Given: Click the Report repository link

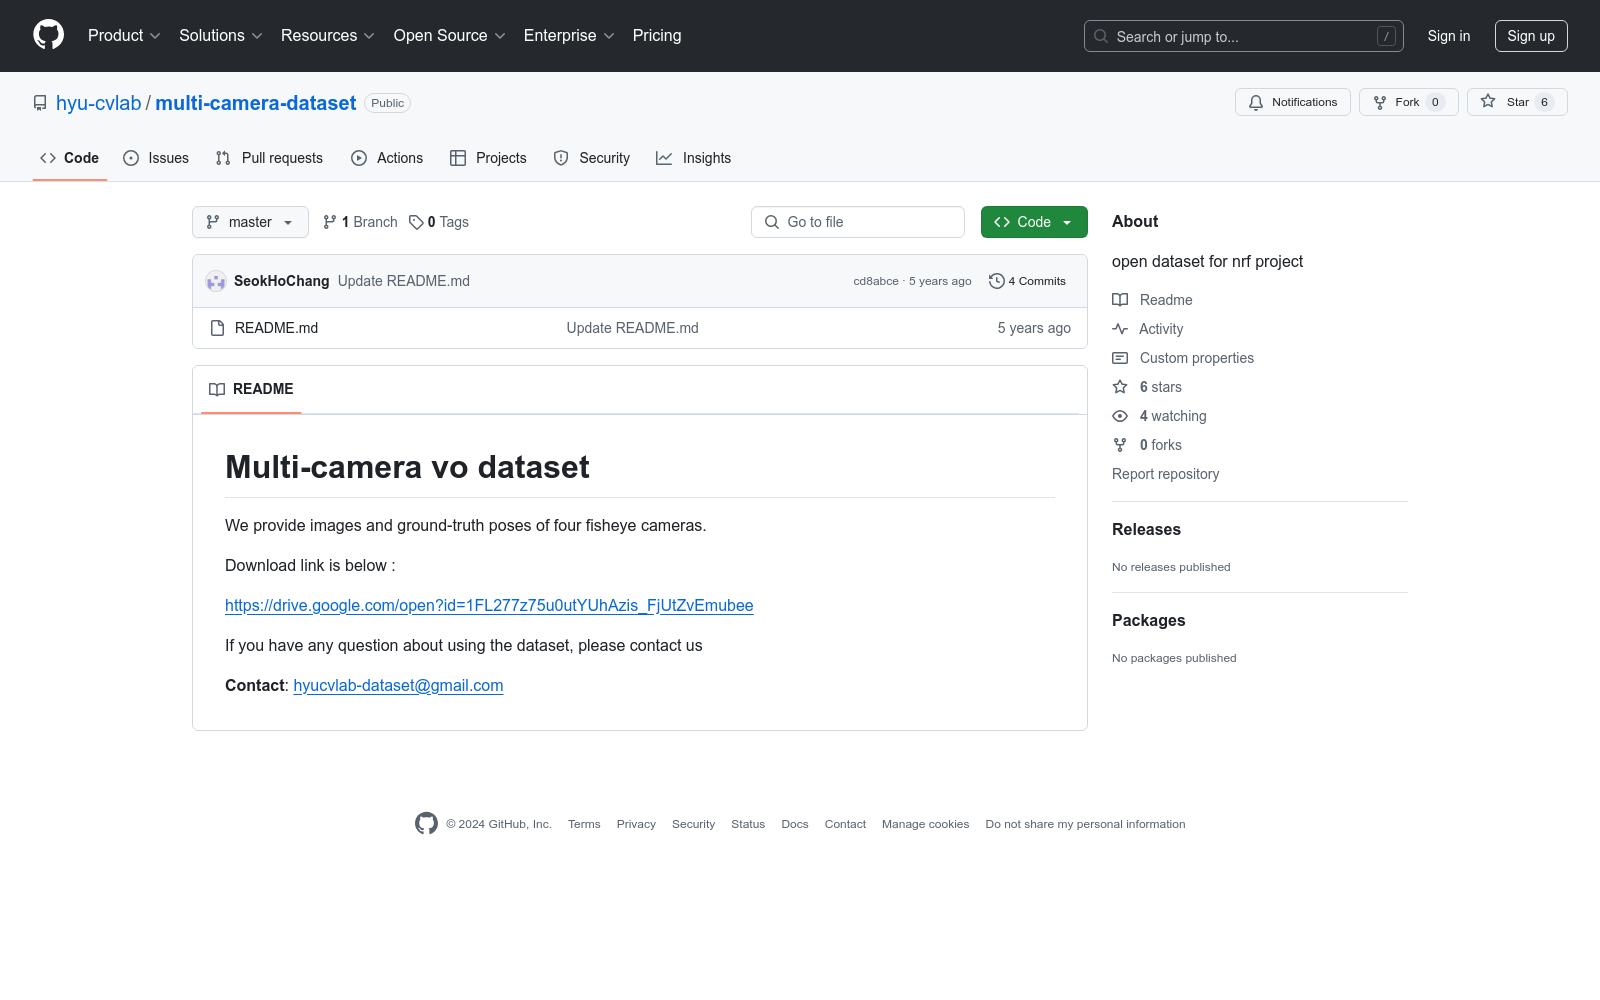Looking at the screenshot, I should [1166, 474].
